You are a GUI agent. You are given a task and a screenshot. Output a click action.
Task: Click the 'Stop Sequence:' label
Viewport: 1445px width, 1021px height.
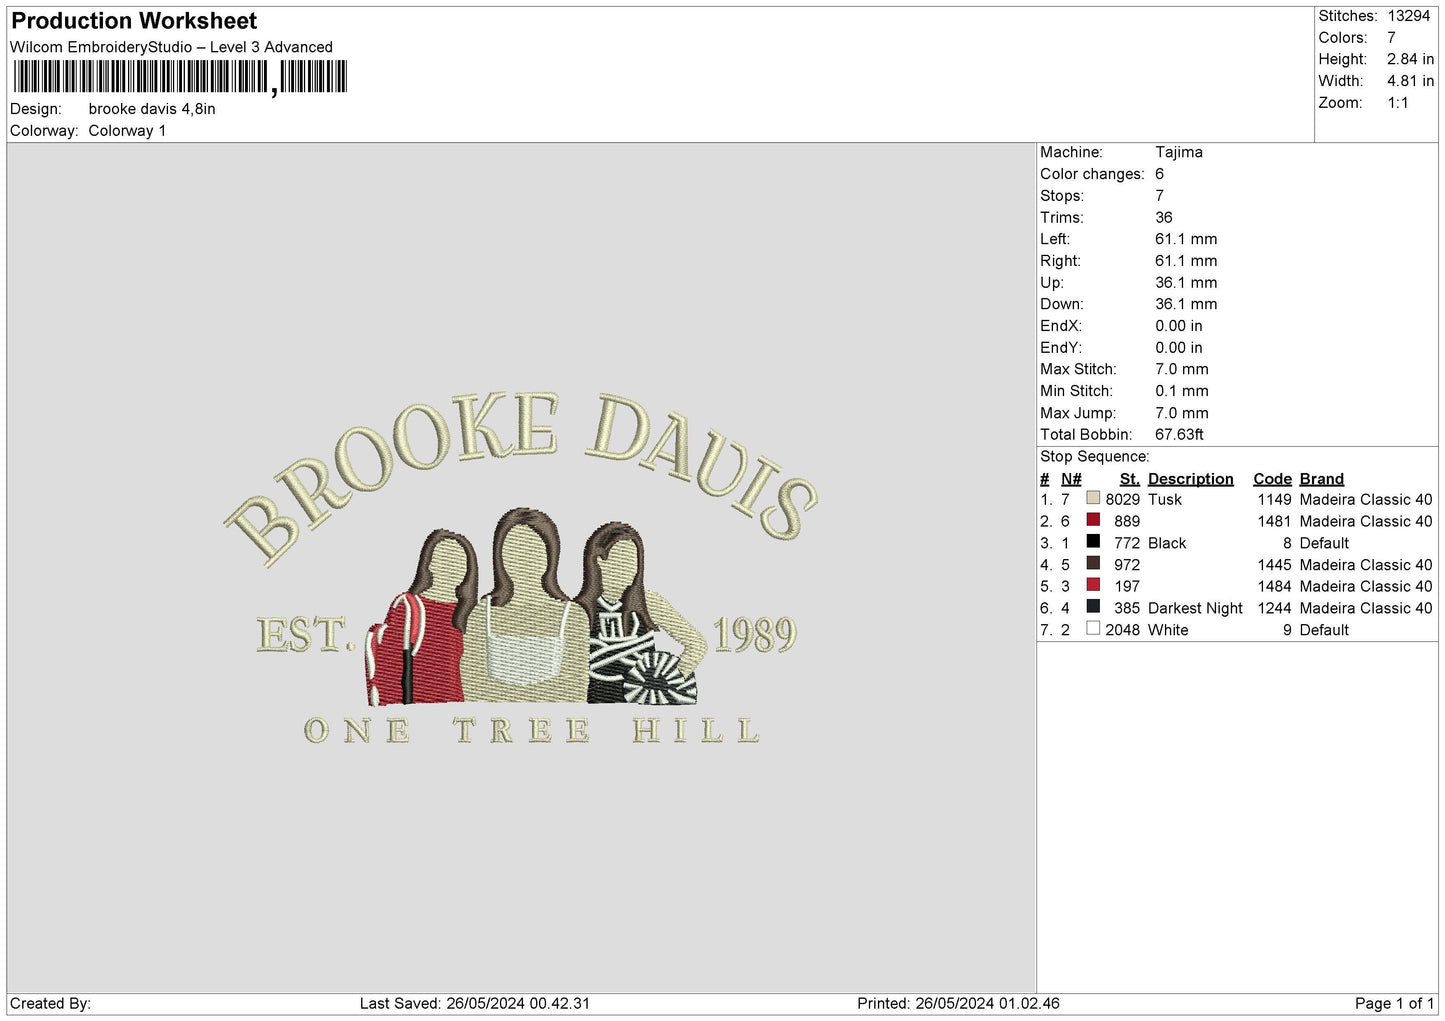(1095, 457)
